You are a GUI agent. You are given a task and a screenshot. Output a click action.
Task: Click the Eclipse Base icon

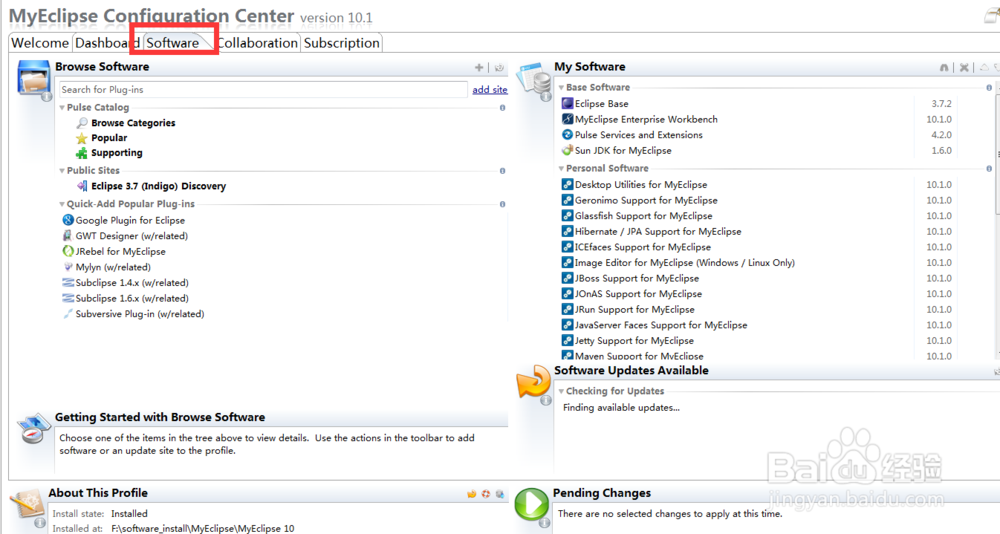(x=567, y=103)
